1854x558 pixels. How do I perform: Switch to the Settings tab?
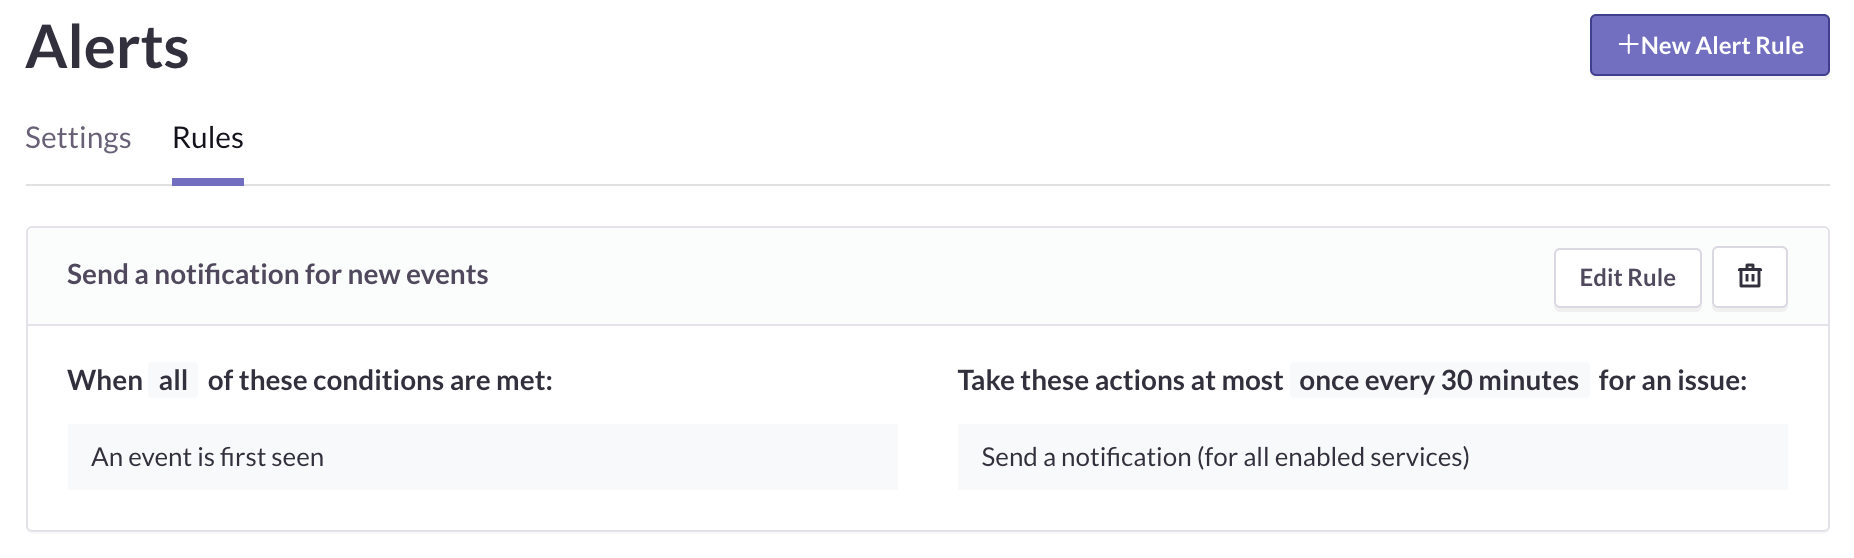click(78, 137)
